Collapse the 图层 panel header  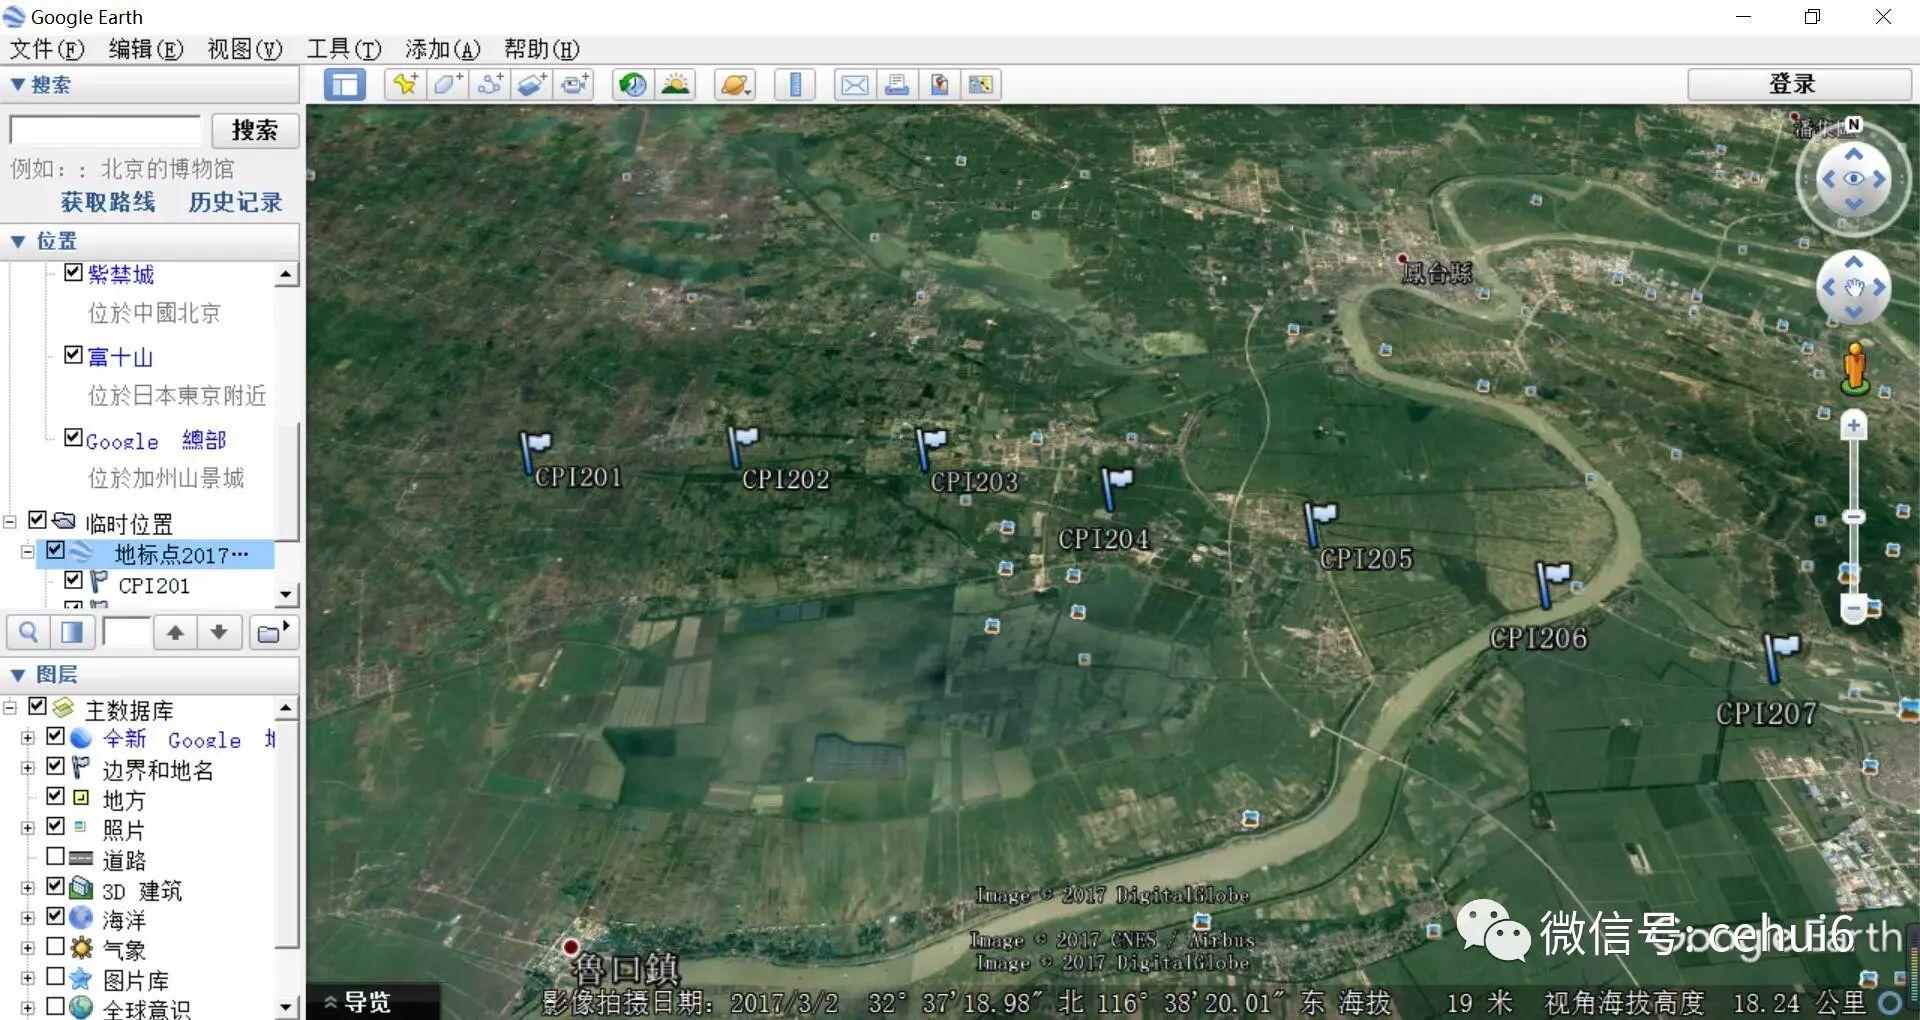coord(18,675)
